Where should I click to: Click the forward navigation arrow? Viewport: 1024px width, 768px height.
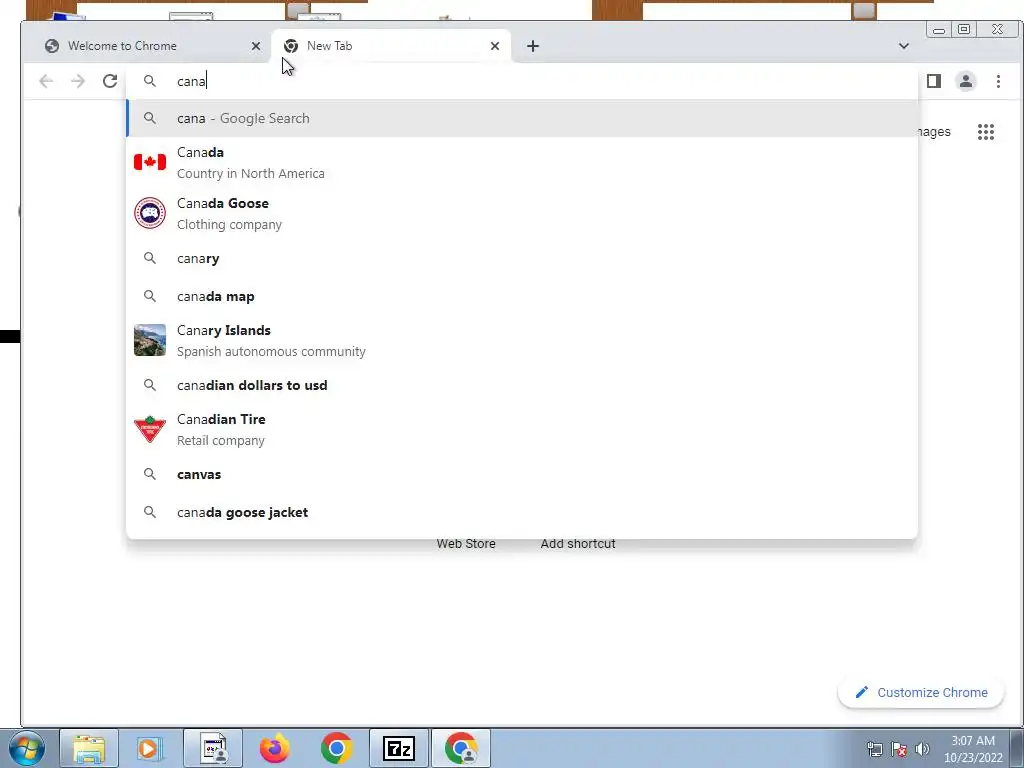coord(78,81)
